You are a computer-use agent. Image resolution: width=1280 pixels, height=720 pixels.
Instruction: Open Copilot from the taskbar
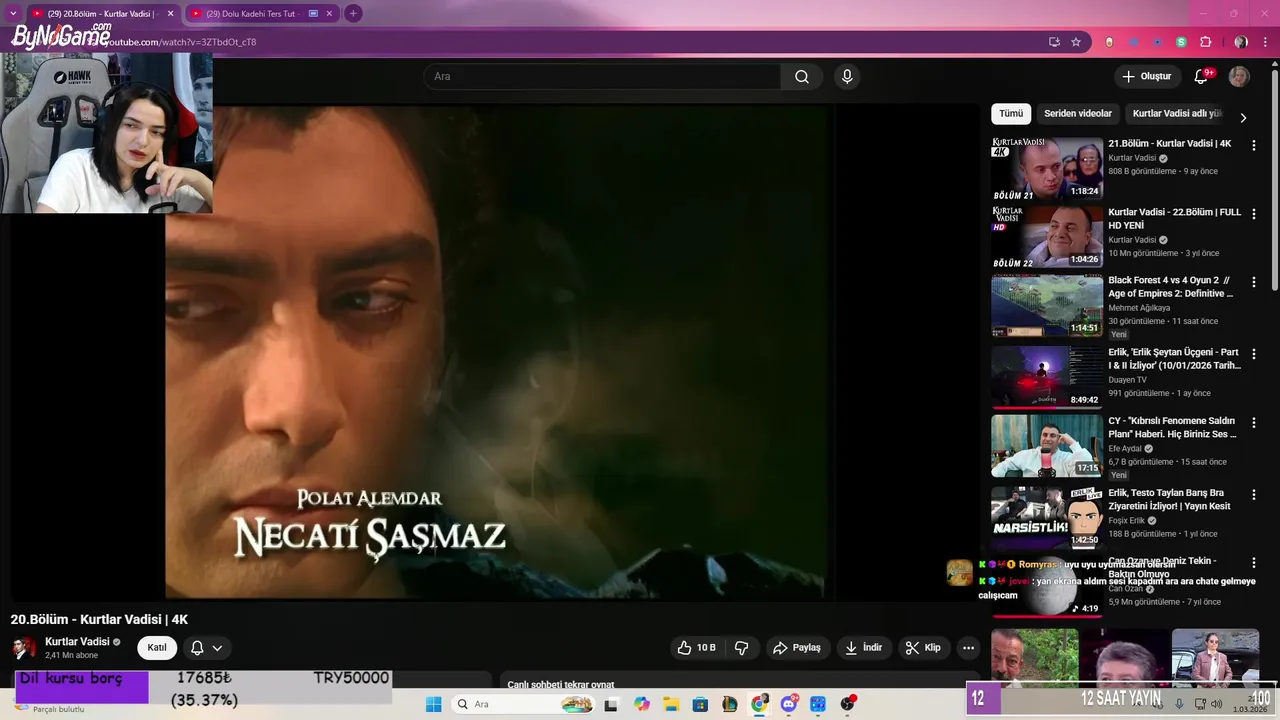(x=642, y=704)
